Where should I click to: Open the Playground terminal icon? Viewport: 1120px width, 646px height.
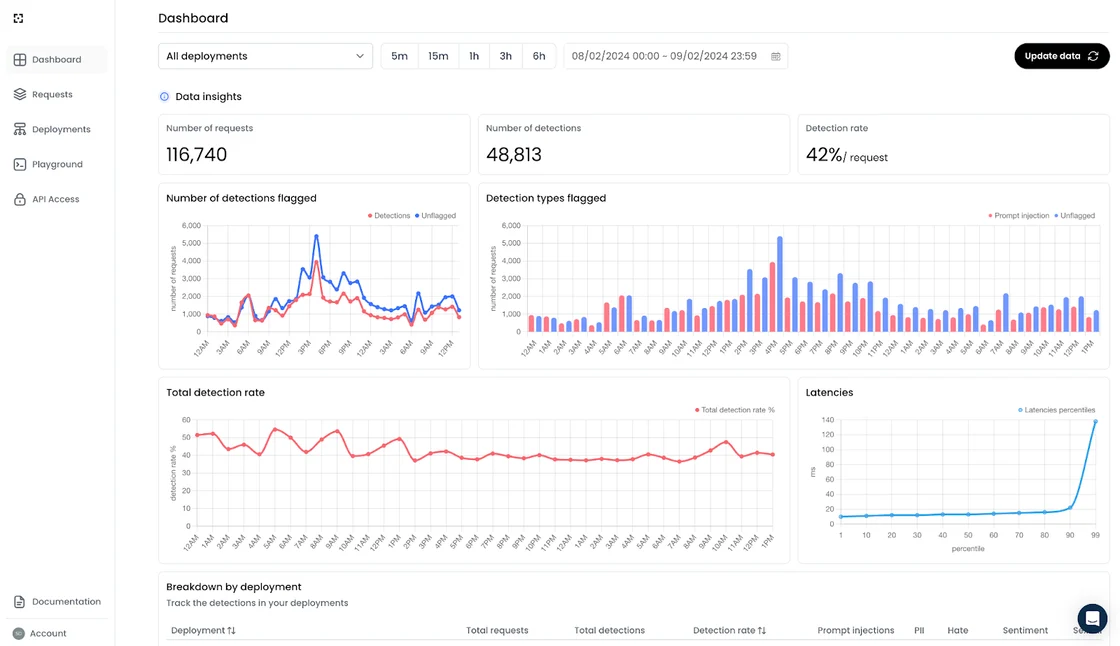[19, 164]
